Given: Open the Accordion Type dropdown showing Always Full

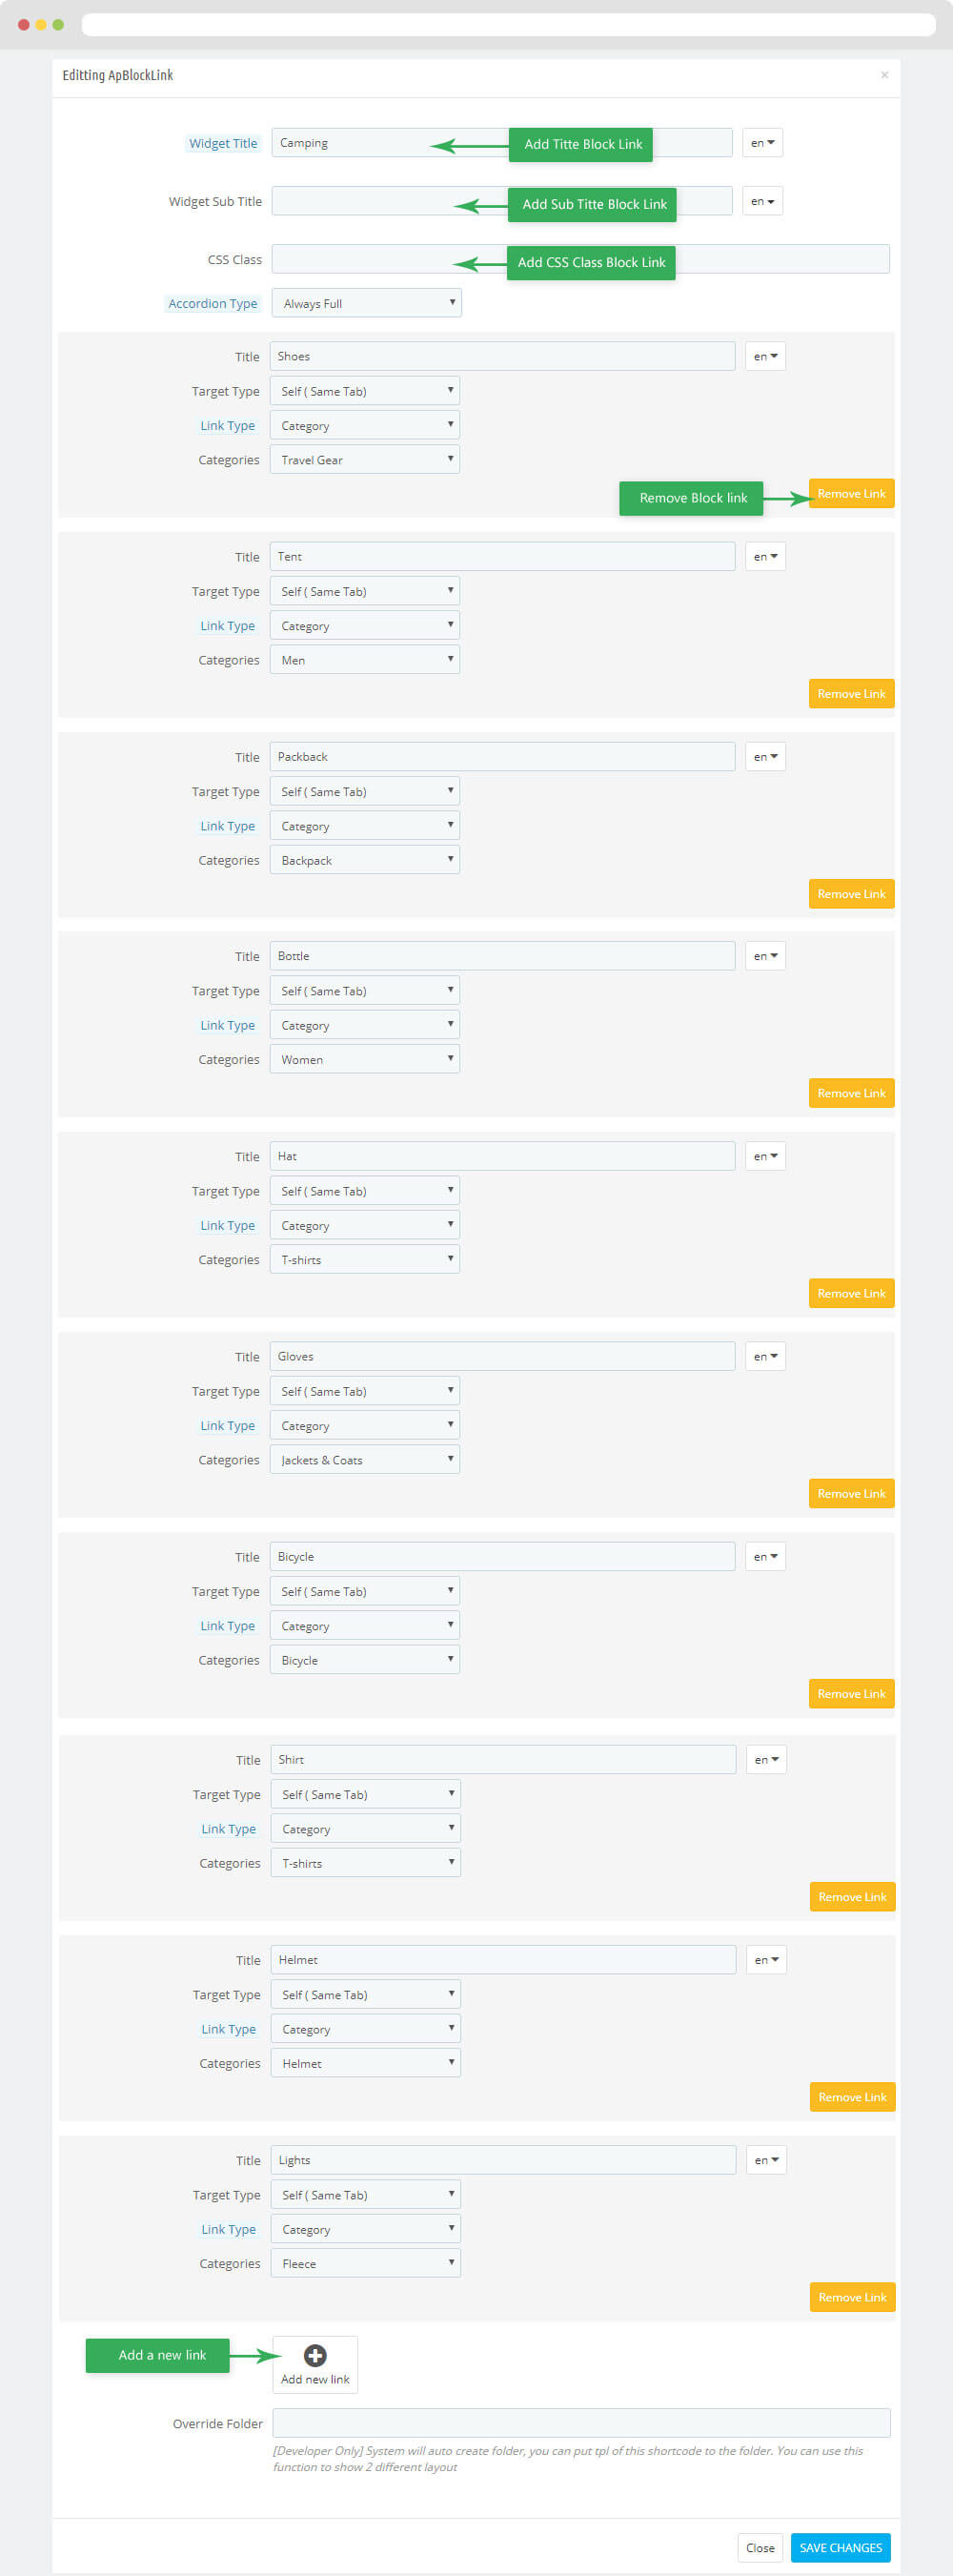Looking at the screenshot, I should point(366,303).
